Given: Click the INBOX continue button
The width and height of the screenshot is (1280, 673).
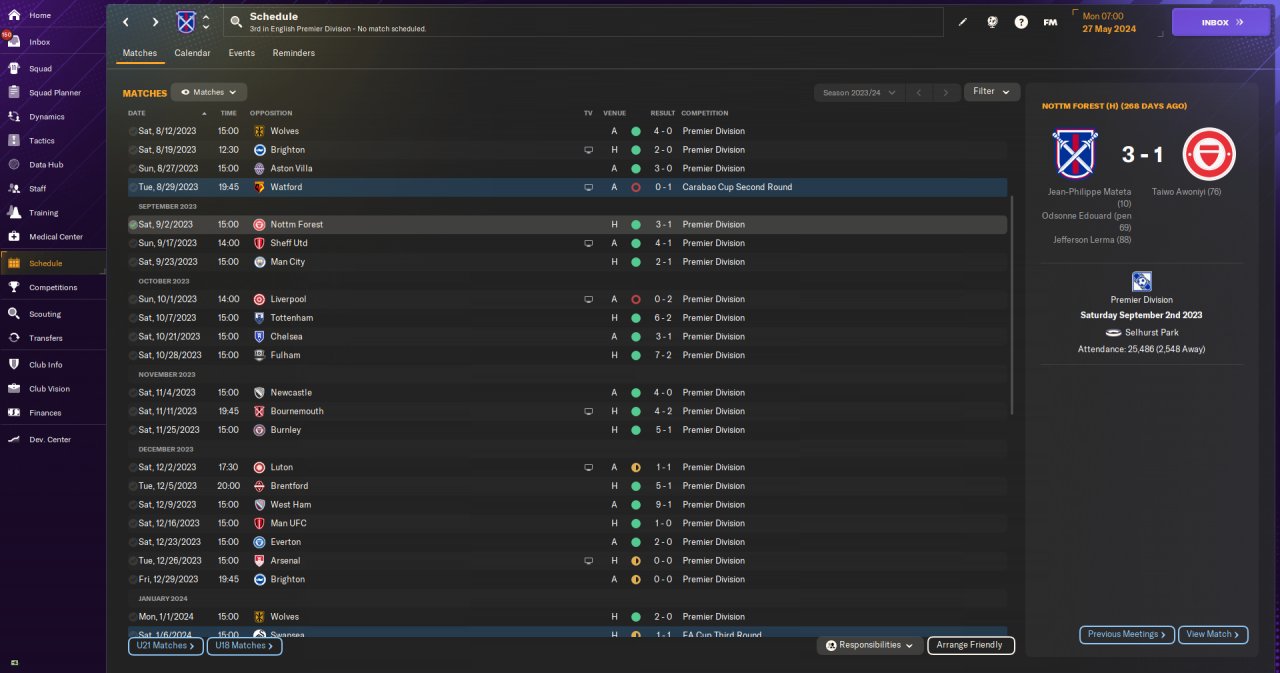Looking at the screenshot, I should coord(1221,22).
